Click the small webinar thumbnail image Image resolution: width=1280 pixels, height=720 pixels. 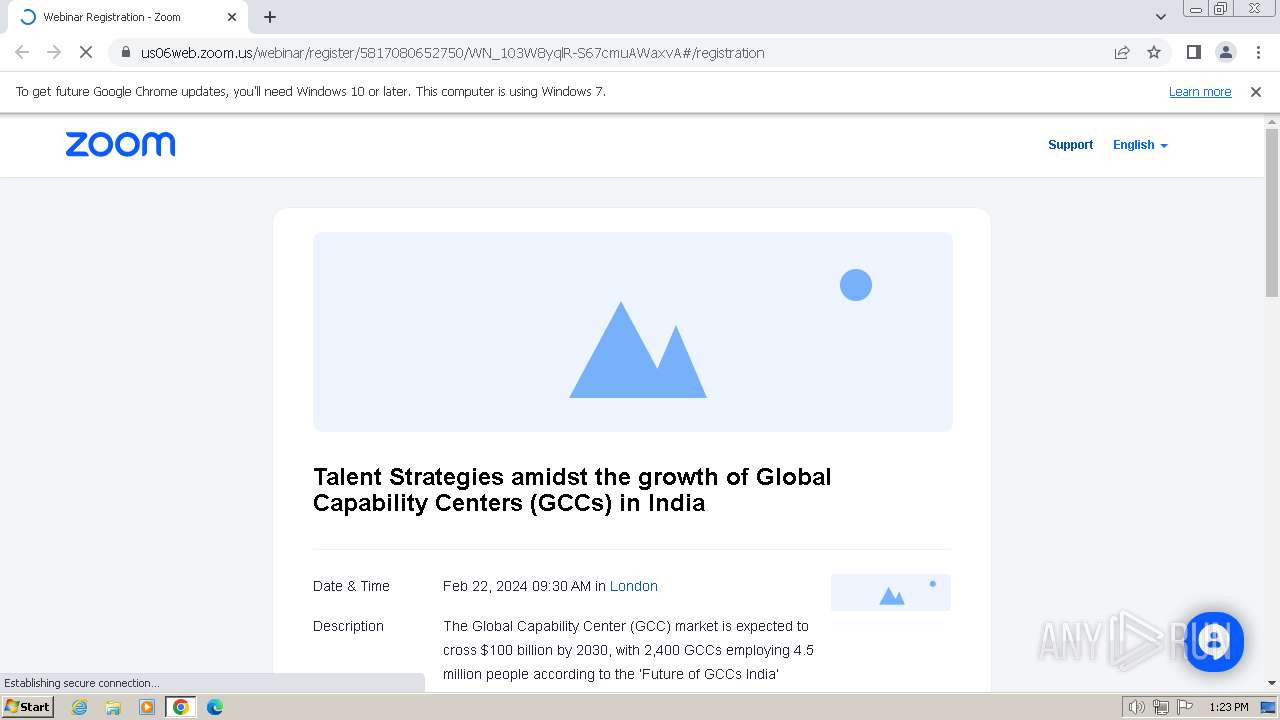coord(891,592)
